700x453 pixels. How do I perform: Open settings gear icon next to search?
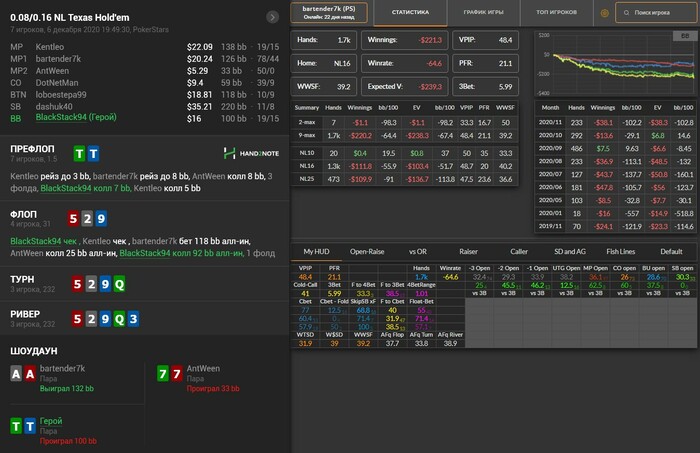pos(604,13)
